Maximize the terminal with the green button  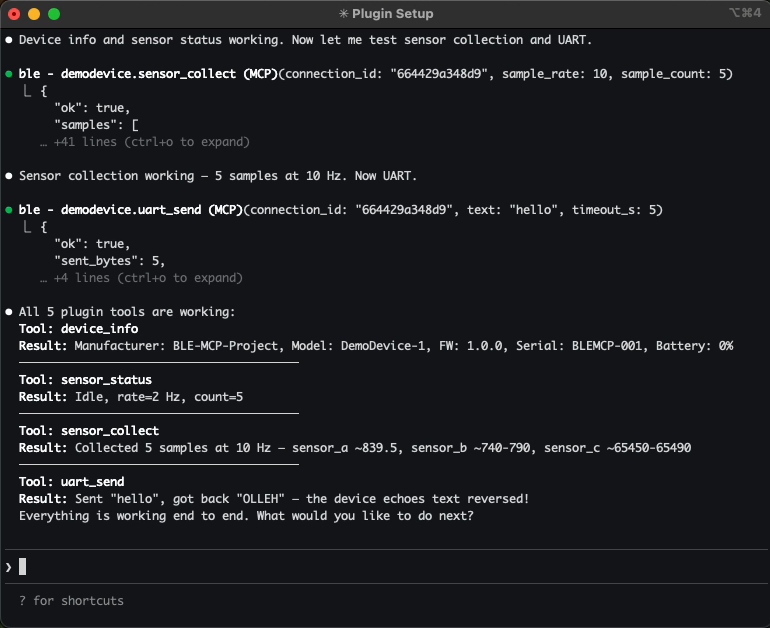[54, 14]
